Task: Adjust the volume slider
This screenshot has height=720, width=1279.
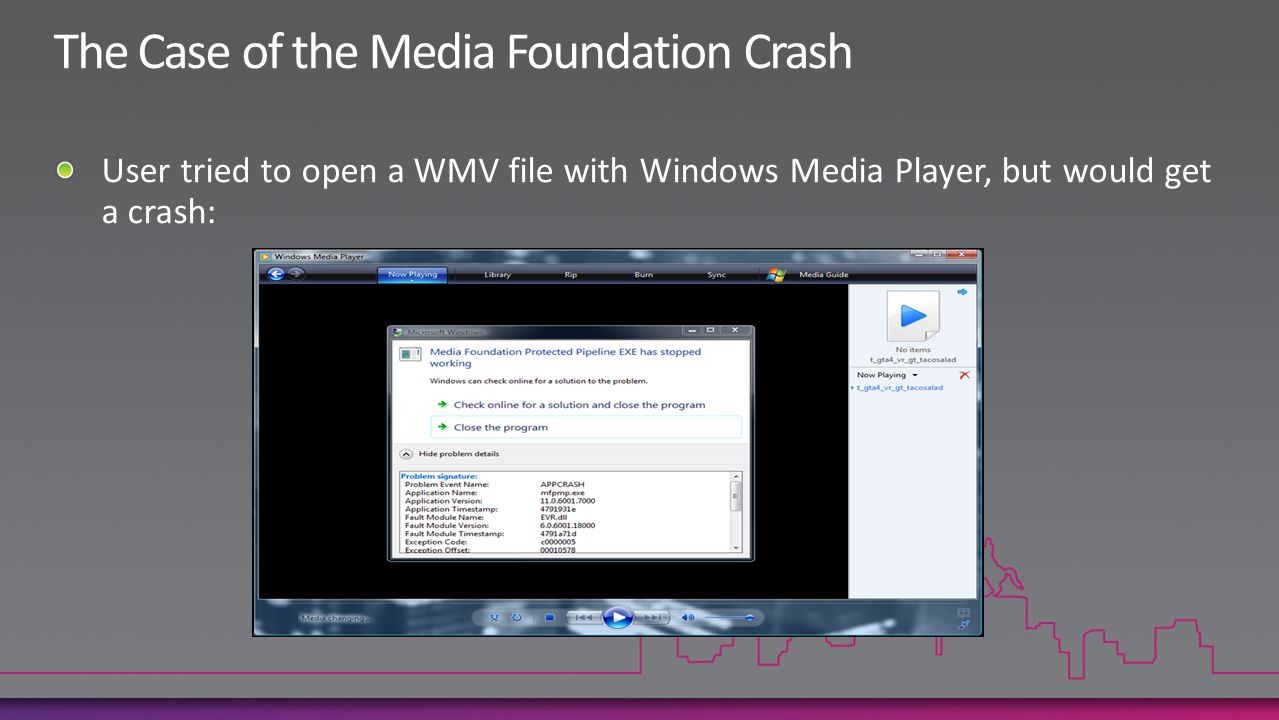Action: tap(729, 619)
